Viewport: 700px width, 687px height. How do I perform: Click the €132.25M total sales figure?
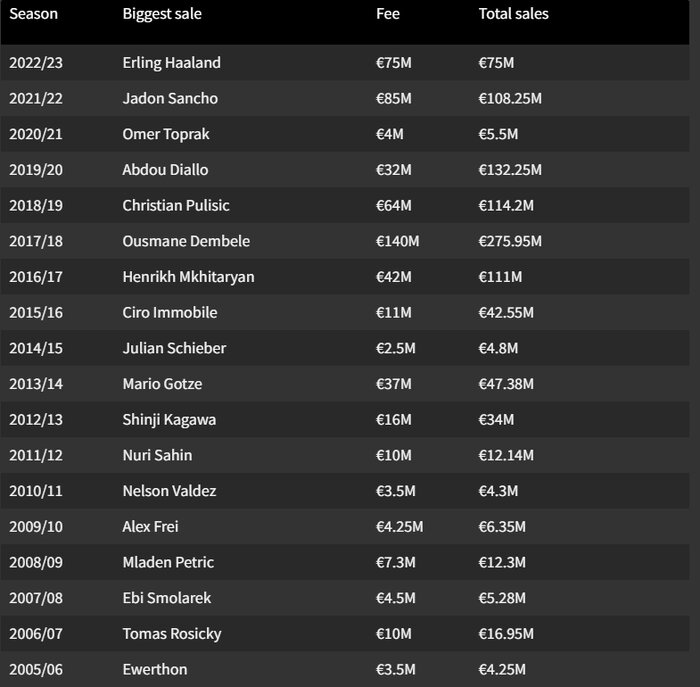[510, 170]
